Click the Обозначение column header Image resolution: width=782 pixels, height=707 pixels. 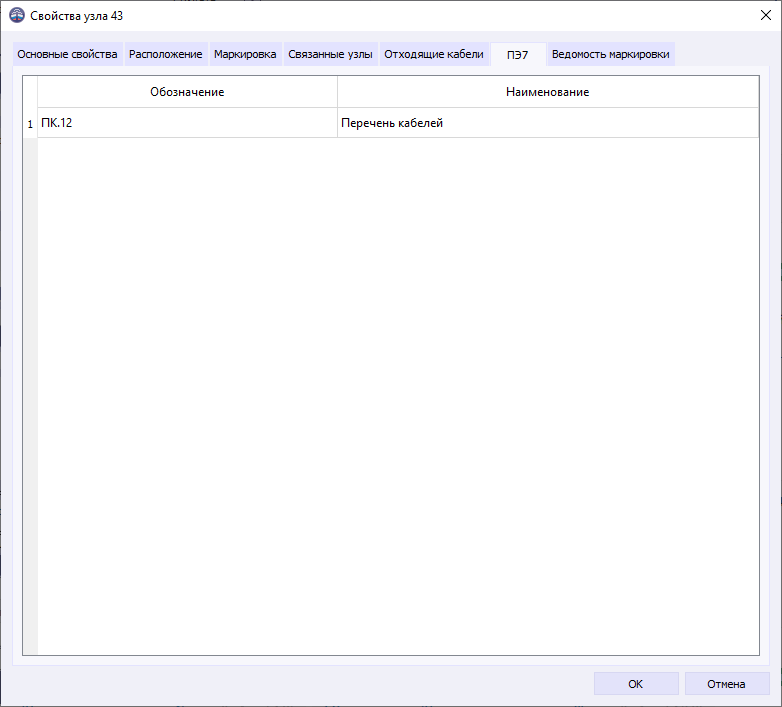[x=188, y=92]
